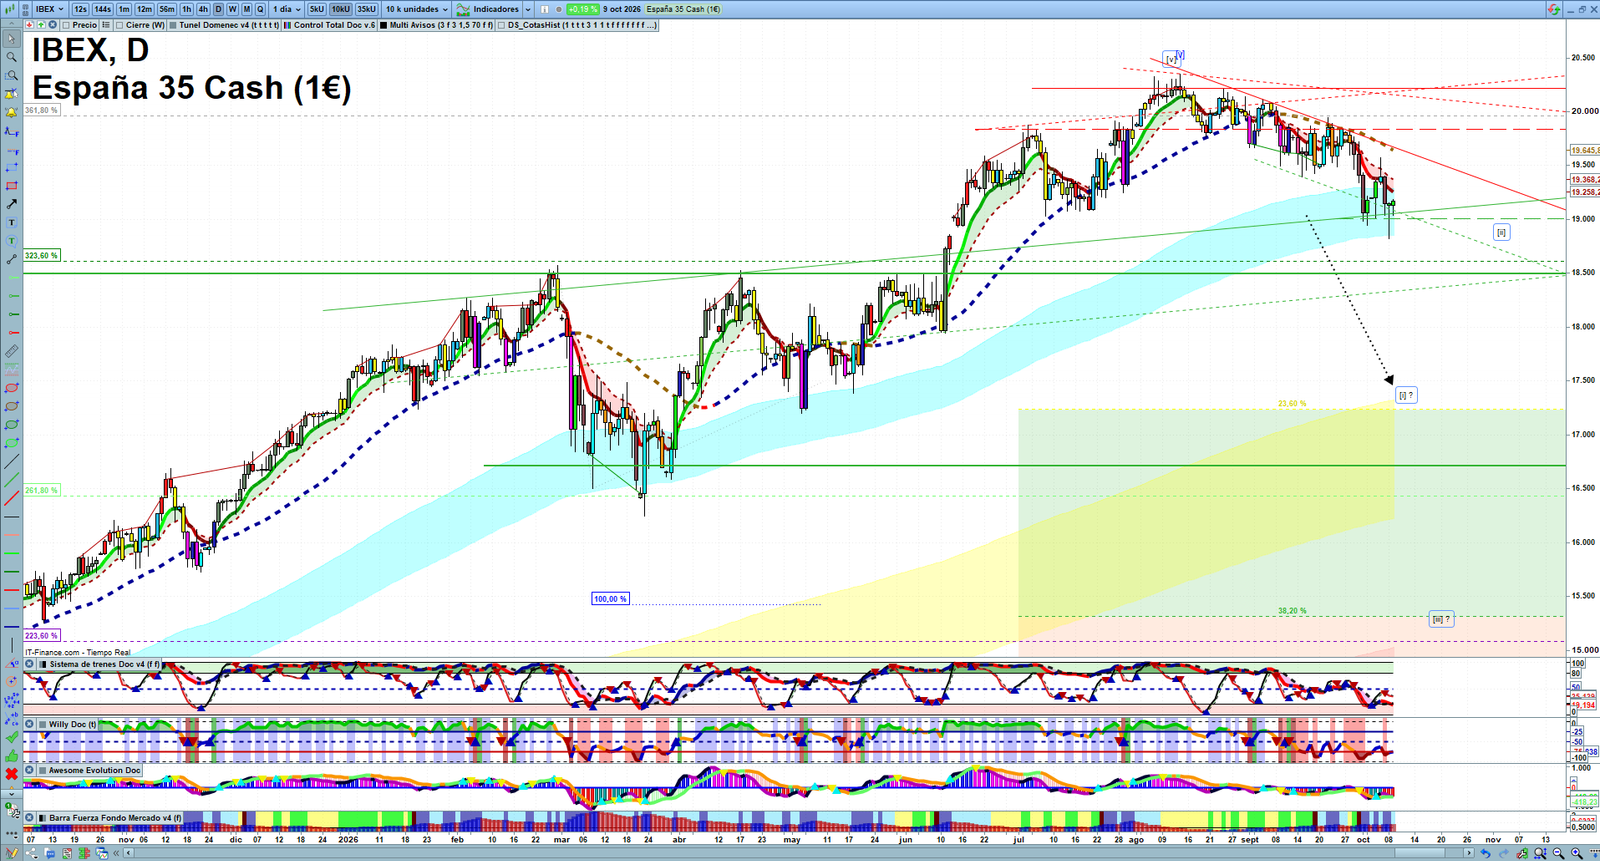Switch to the W weekly timeframe
Viewport: 1600px width, 861px height.
pyautogui.click(x=233, y=9)
